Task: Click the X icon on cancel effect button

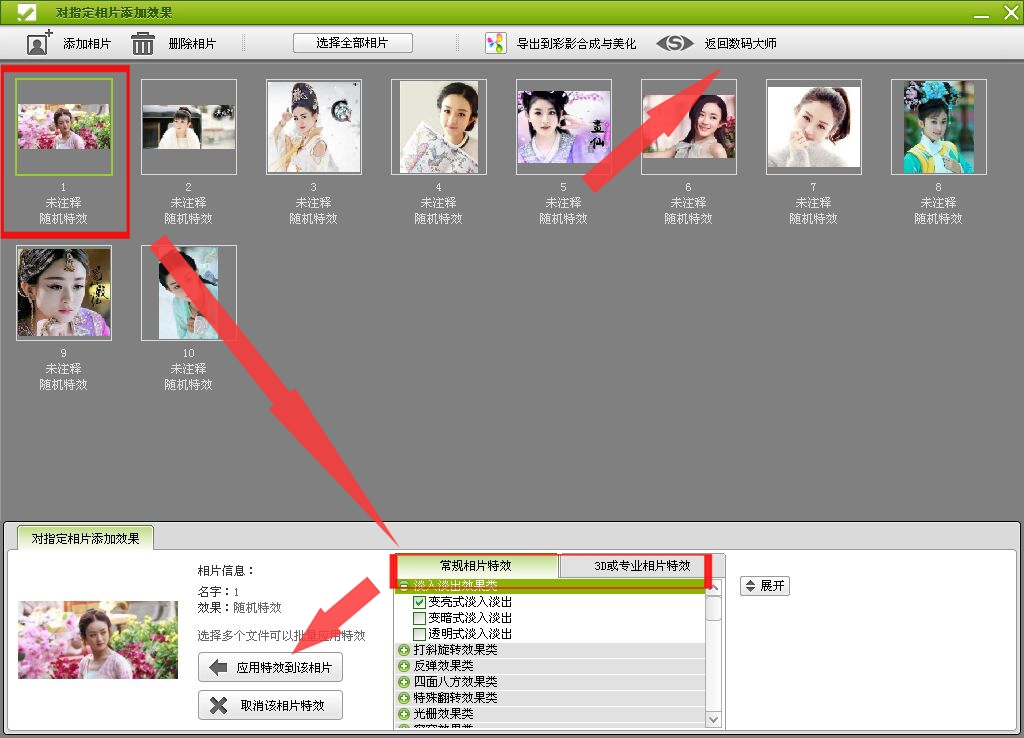Action: [x=219, y=705]
